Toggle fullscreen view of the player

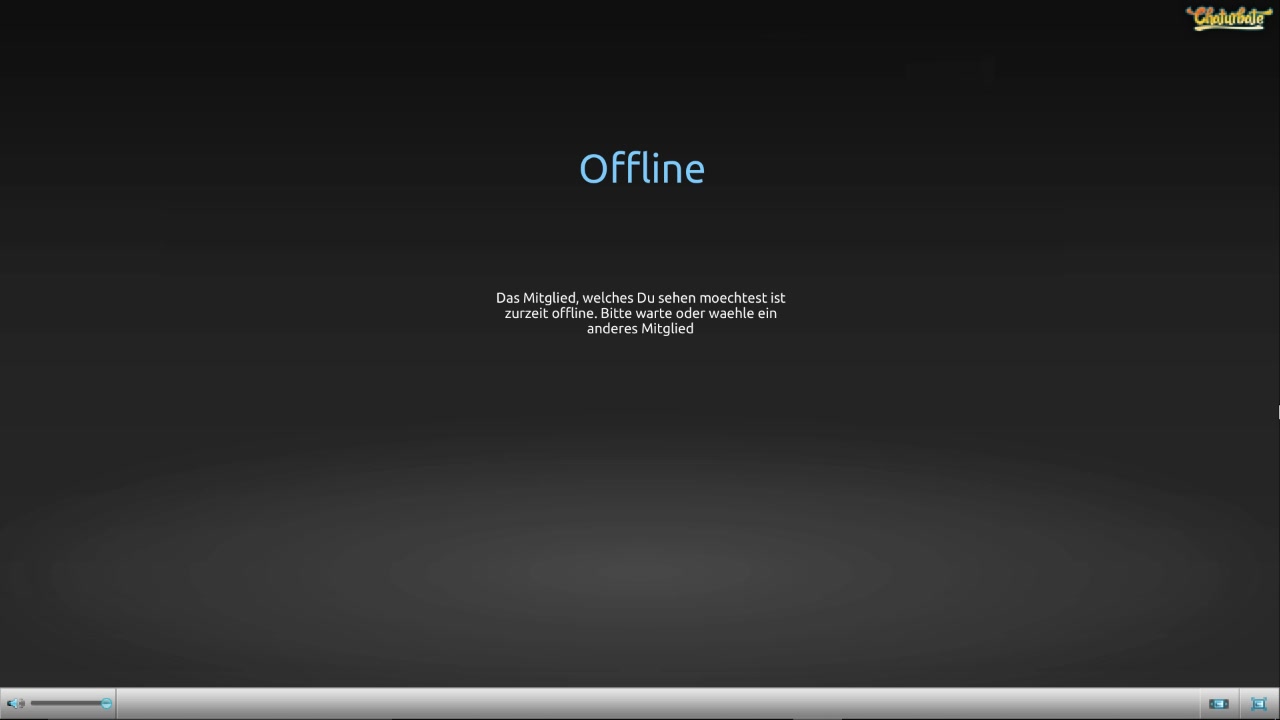(1259, 704)
